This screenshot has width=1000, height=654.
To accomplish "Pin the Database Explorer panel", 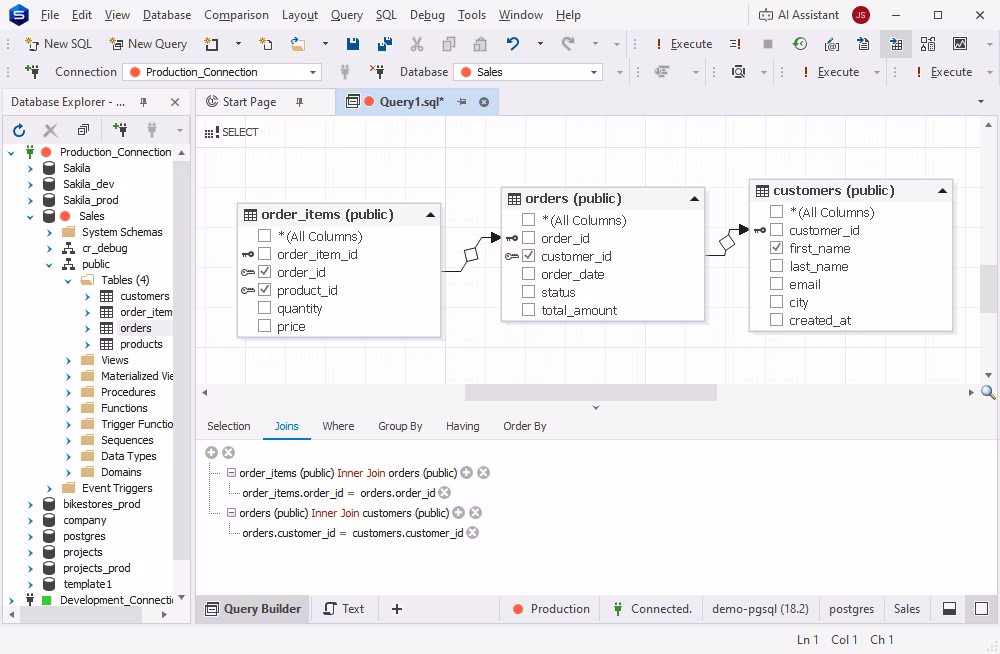I will (x=144, y=102).
